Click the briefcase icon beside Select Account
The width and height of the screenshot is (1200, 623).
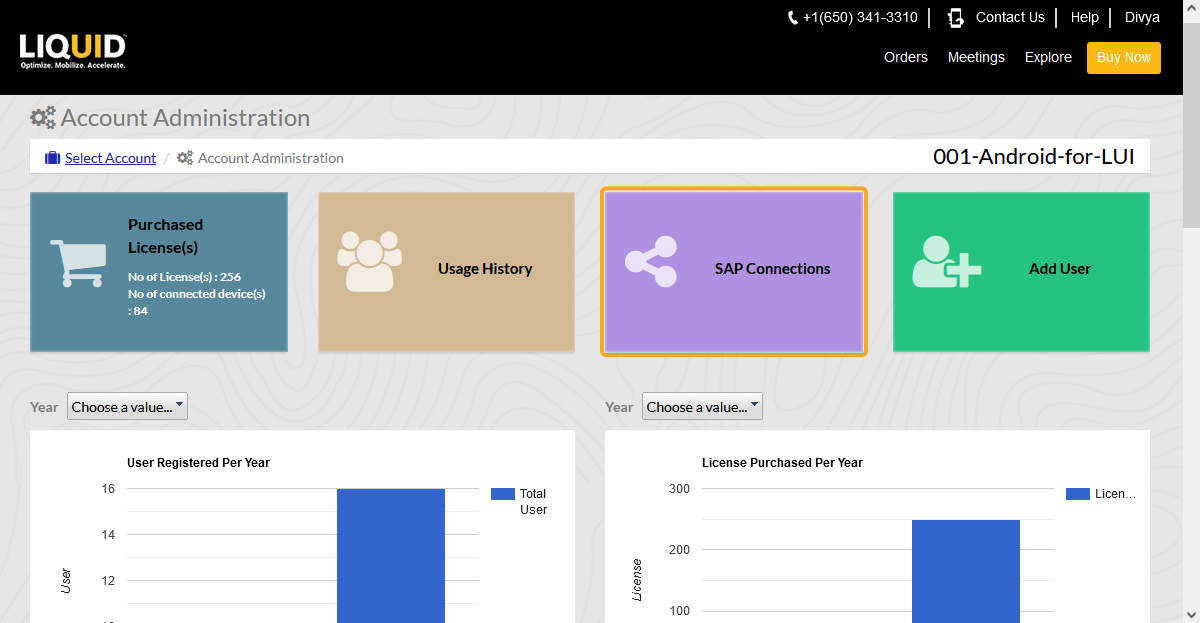(x=53, y=158)
